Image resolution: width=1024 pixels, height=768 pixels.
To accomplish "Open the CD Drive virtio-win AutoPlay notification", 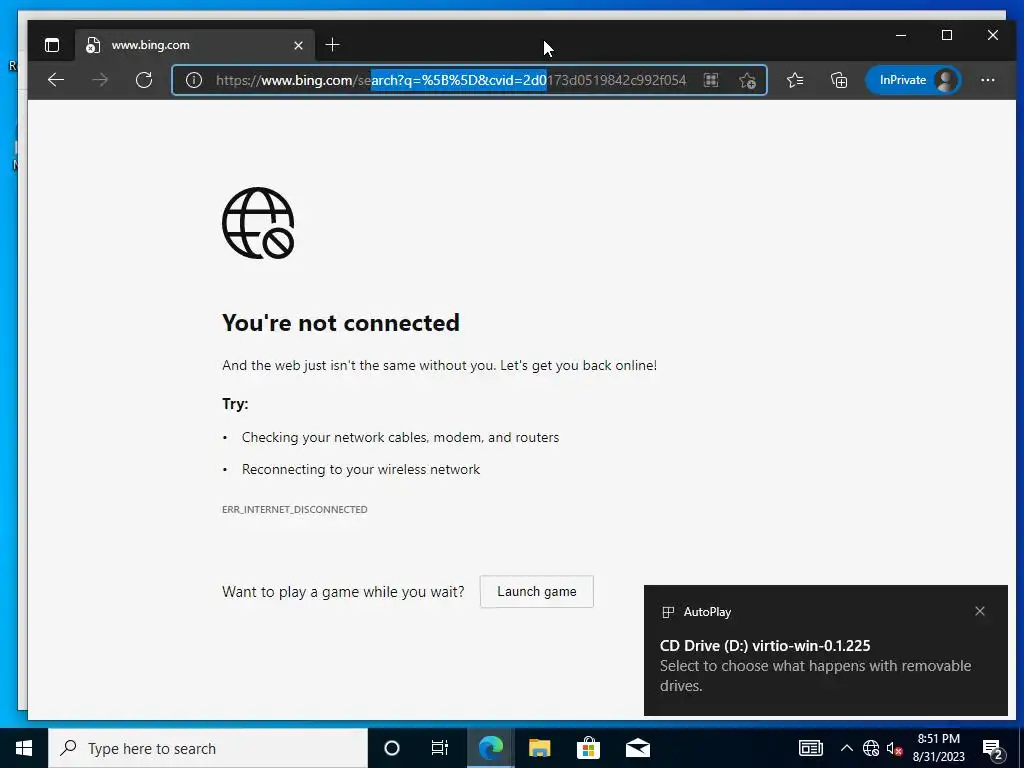I will click(825, 650).
